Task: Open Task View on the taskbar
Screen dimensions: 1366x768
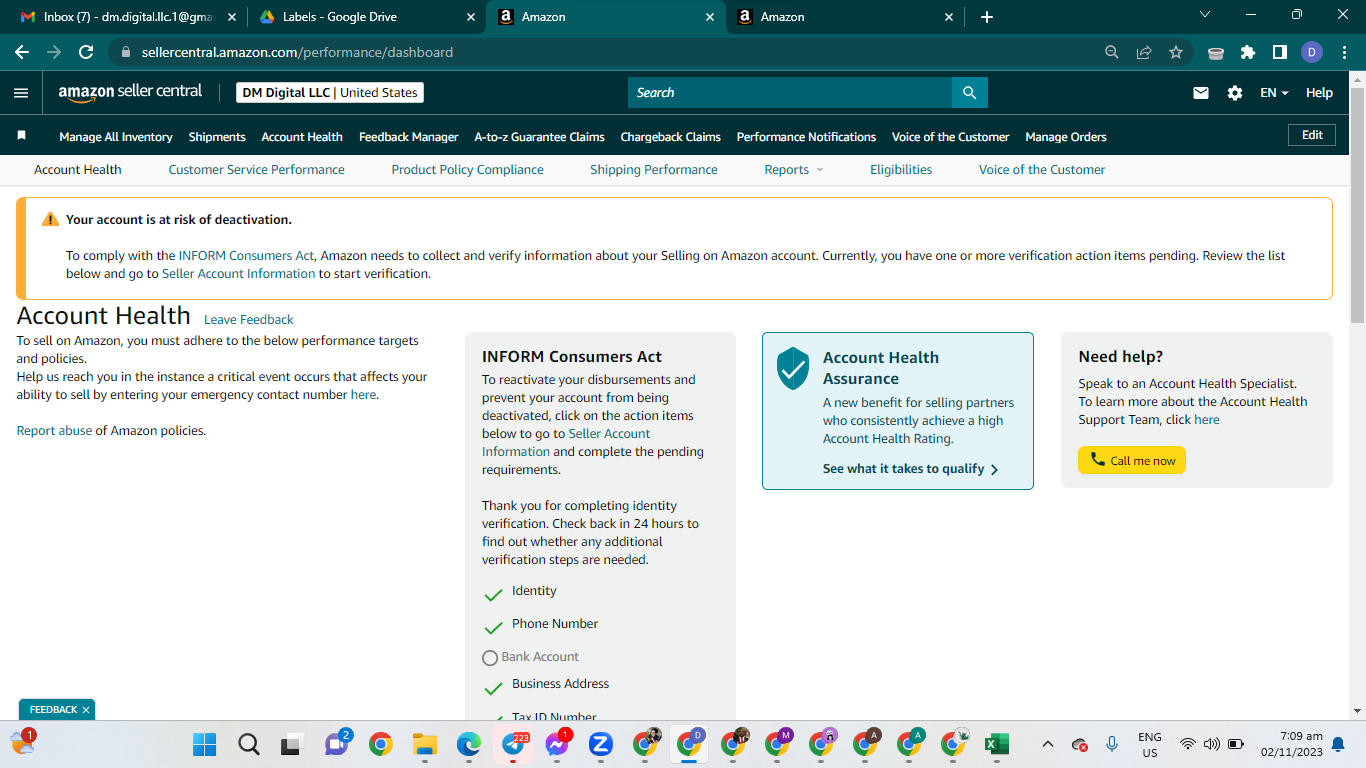Action: (x=291, y=744)
